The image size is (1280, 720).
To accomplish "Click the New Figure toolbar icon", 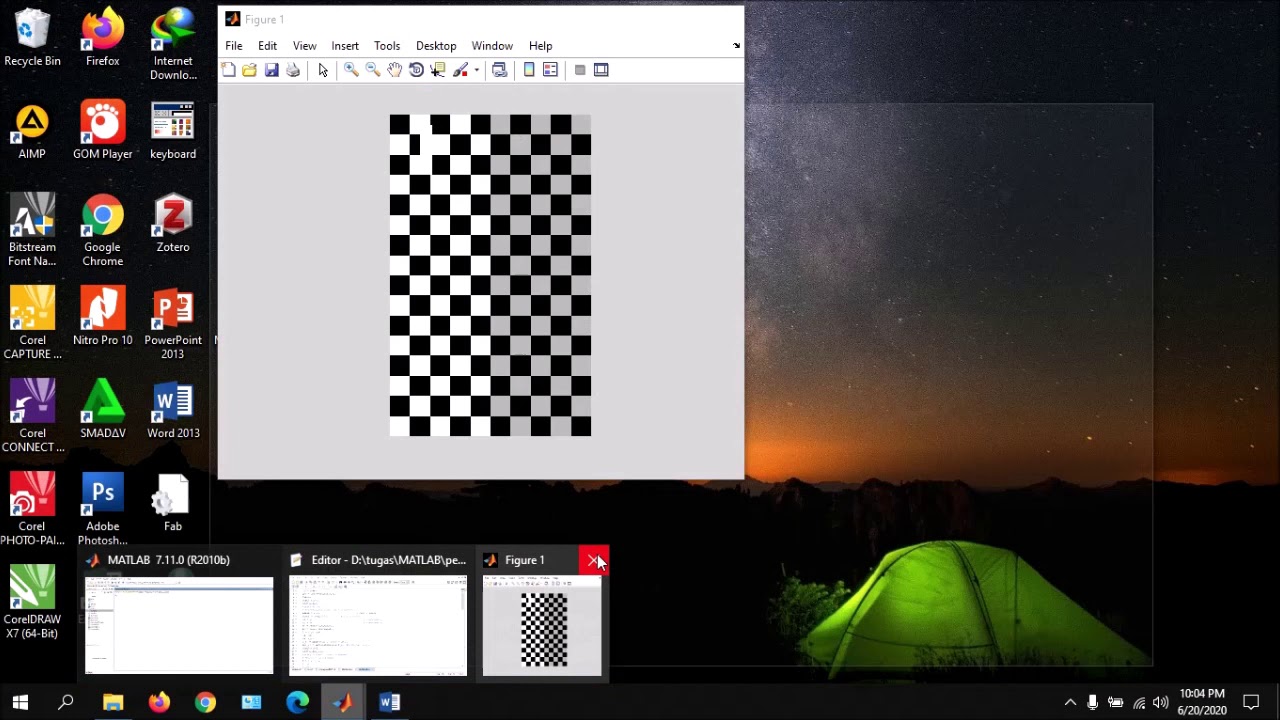I will (x=229, y=70).
